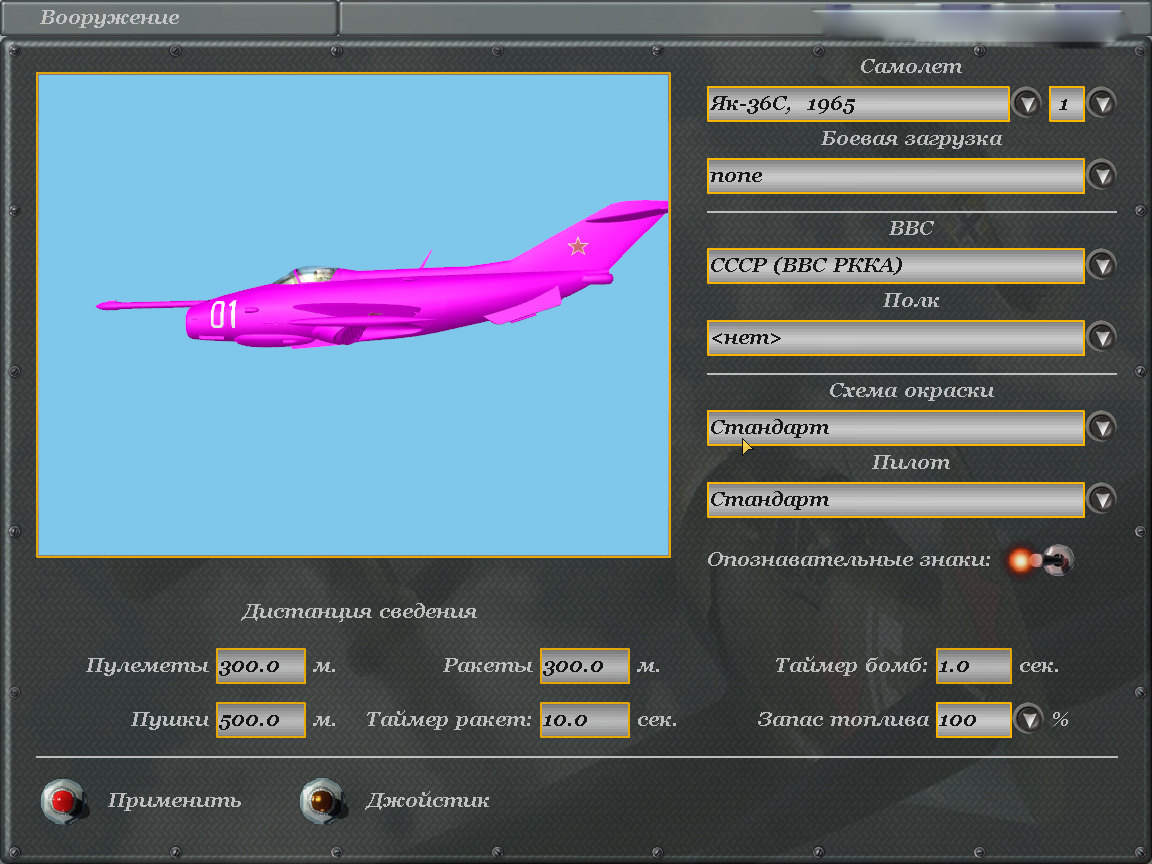
Task: Click the Запас топлива field showing 100
Action: click(973, 719)
